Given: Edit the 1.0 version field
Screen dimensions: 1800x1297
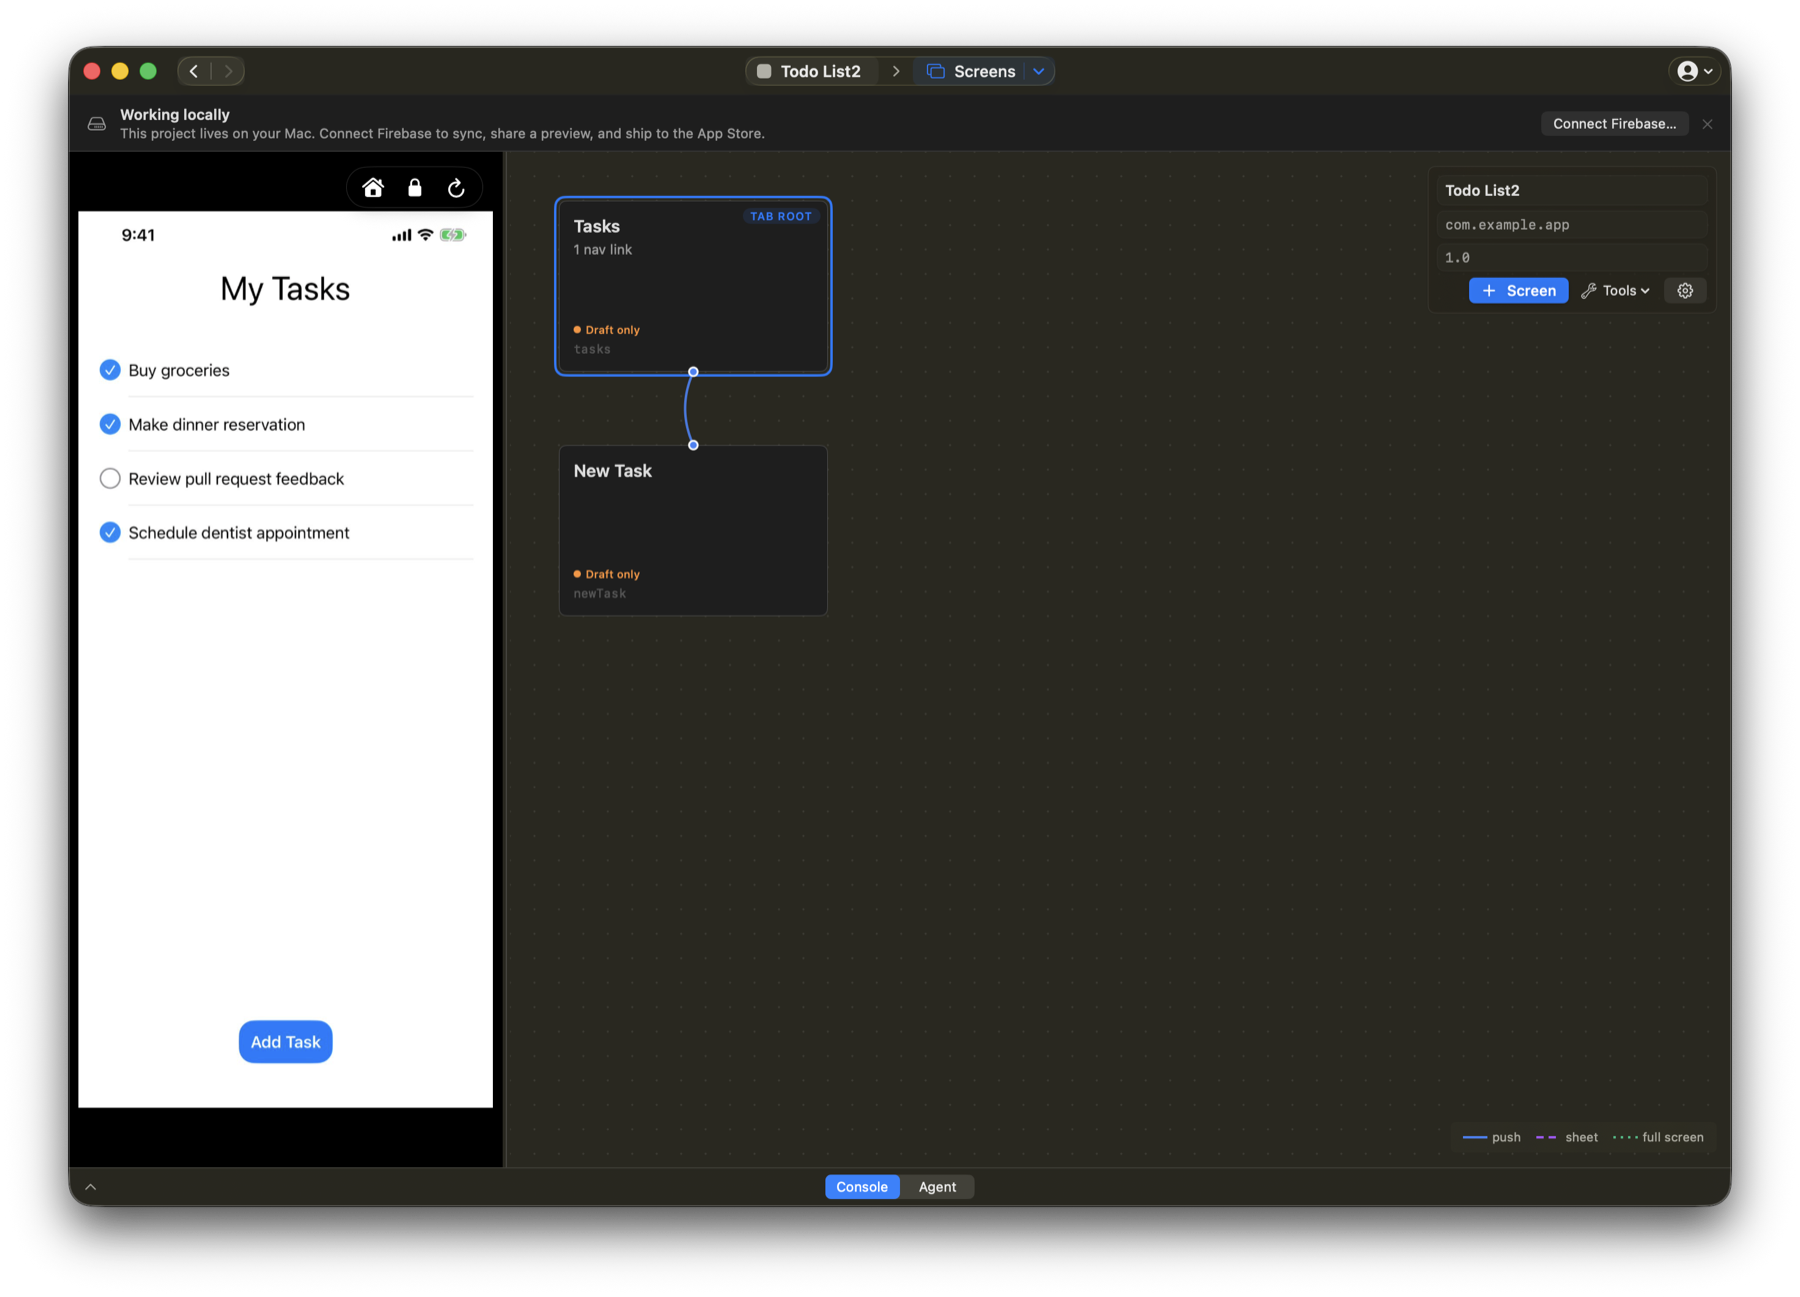Looking at the screenshot, I should click(x=1572, y=258).
